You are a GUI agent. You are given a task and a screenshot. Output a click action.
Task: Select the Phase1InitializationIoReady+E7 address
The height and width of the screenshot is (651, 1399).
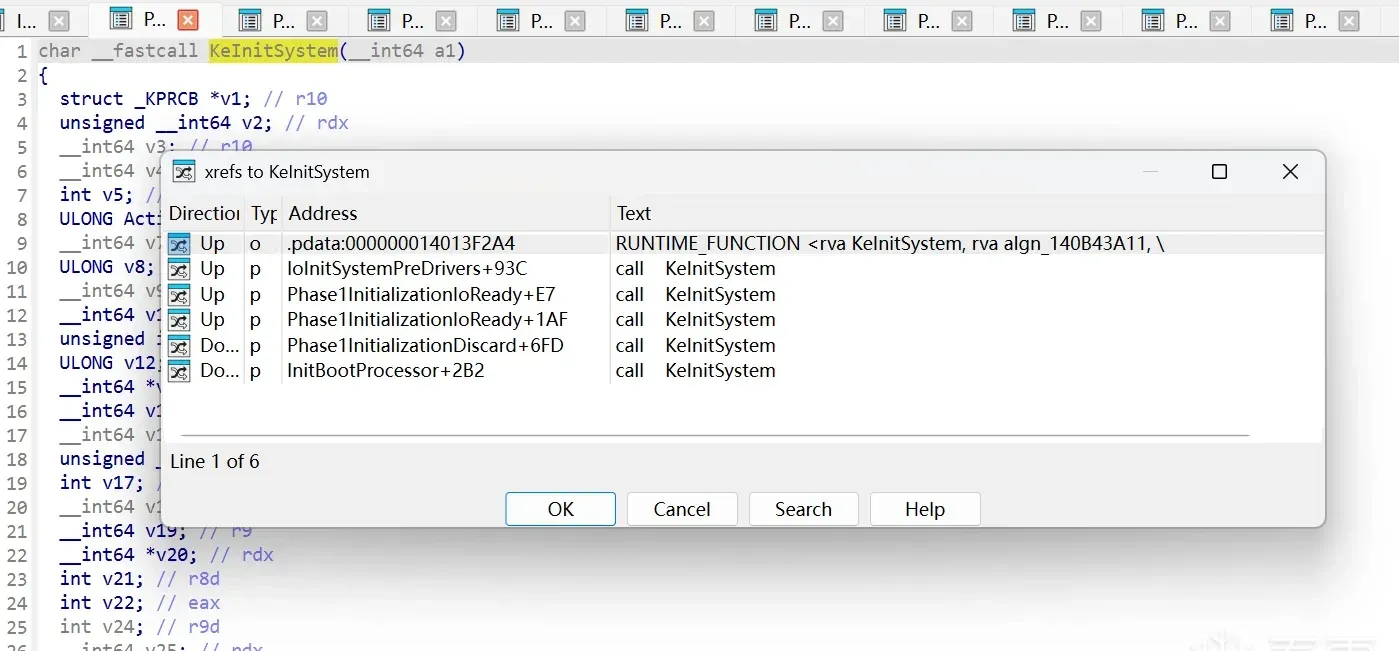point(421,295)
